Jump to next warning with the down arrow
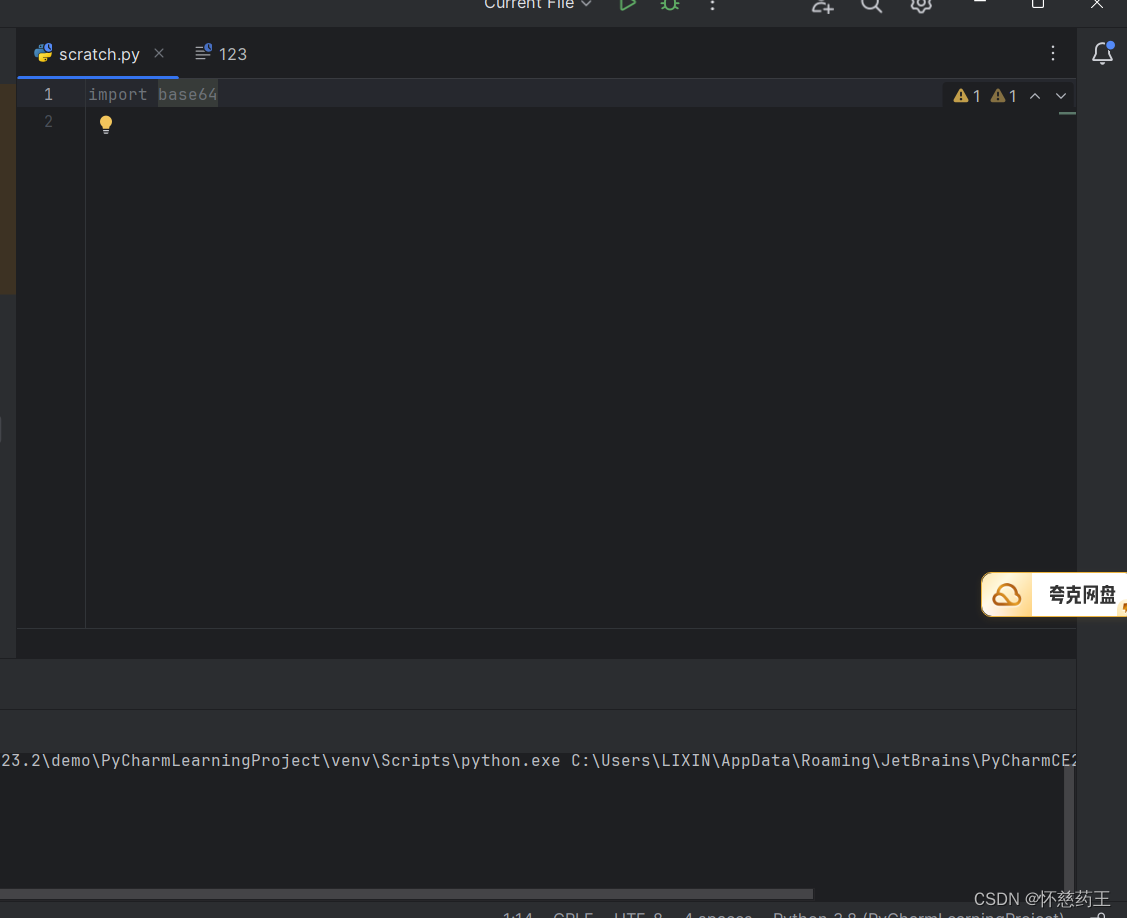This screenshot has width=1127, height=918. (1060, 96)
